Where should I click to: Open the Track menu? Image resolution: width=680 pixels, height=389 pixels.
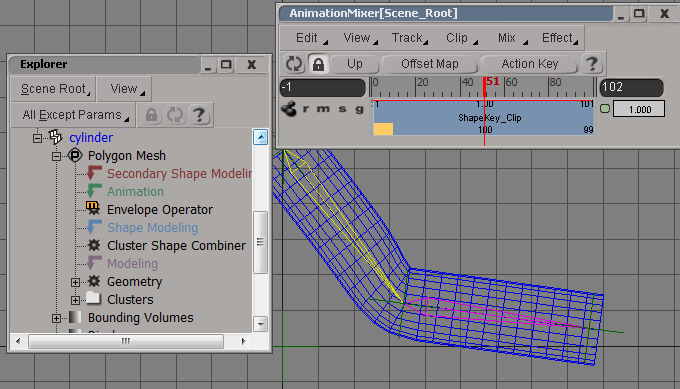pyautogui.click(x=409, y=38)
